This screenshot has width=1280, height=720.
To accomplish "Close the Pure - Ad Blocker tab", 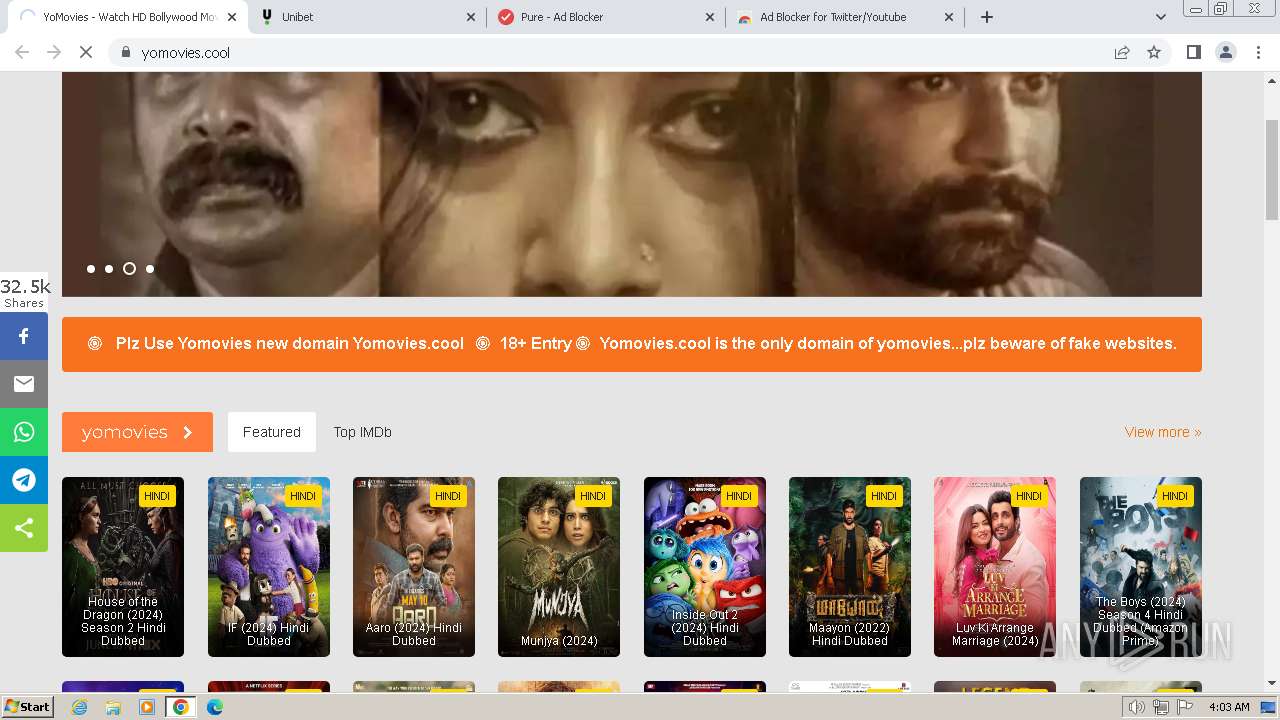I will coord(710,17).
